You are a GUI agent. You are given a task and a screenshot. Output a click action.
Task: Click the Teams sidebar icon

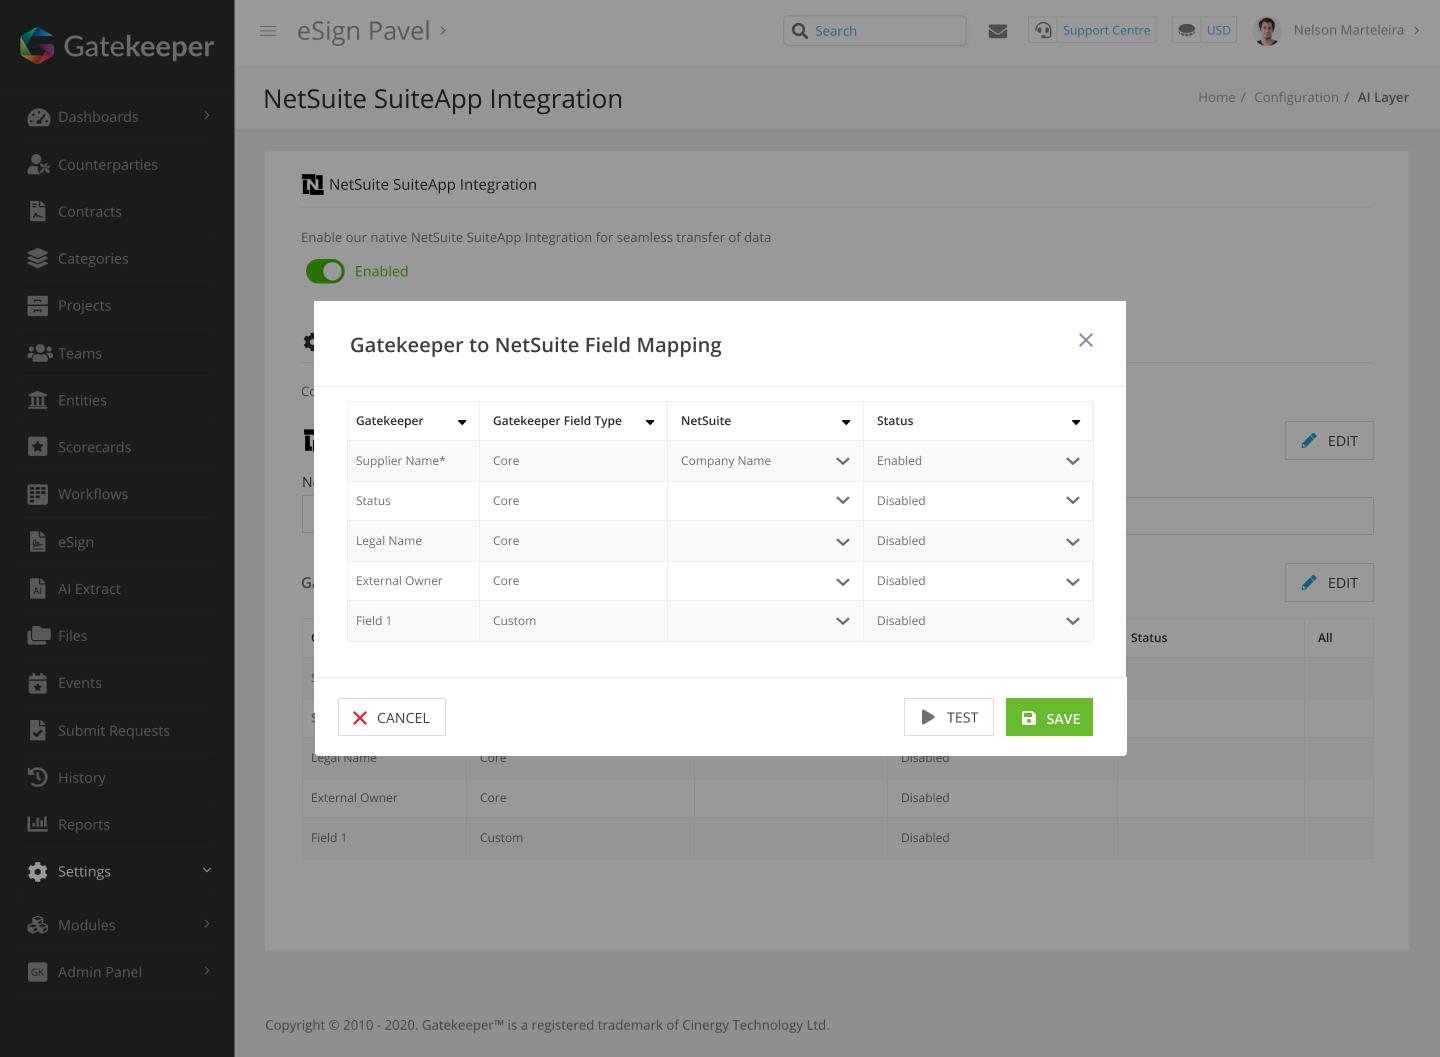[38, 353]
